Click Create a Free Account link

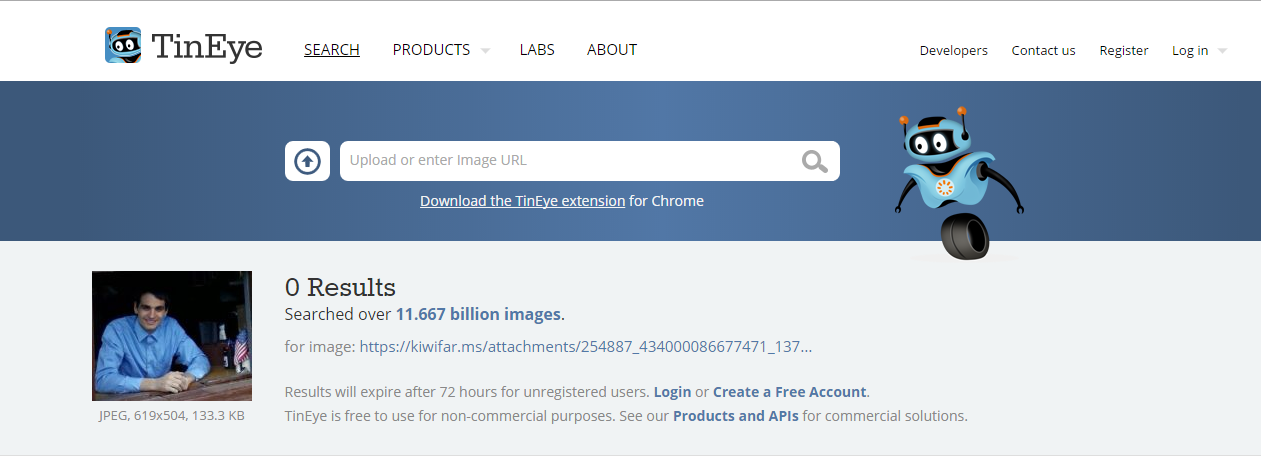790,392
